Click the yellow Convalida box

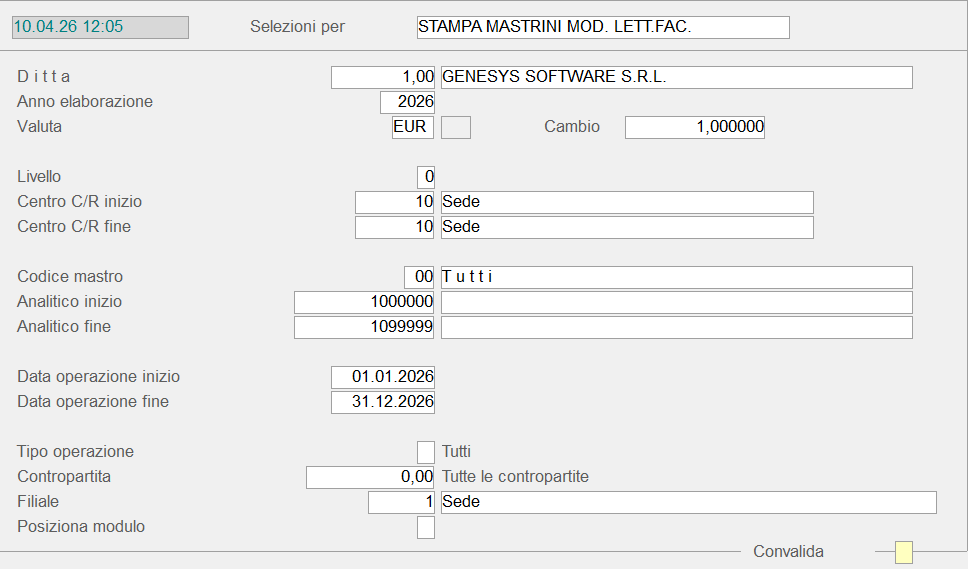904,552
